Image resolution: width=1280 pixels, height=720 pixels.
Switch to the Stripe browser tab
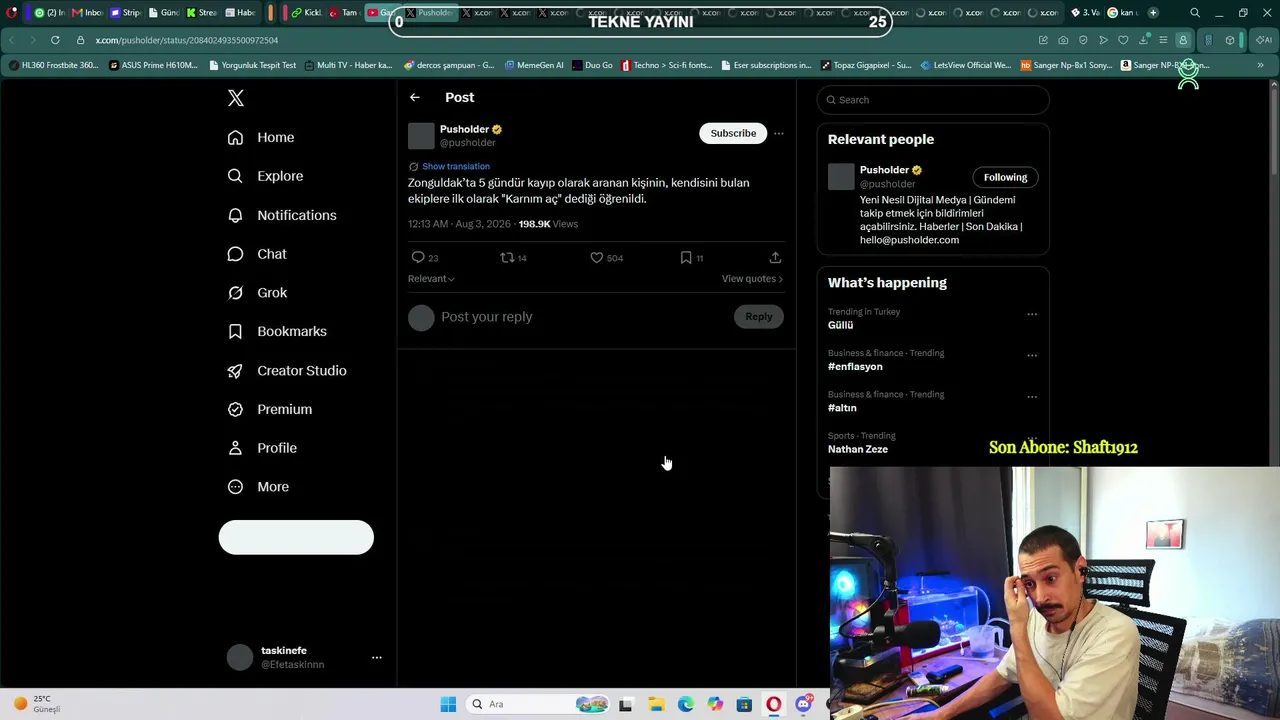(x=126, y=13)
